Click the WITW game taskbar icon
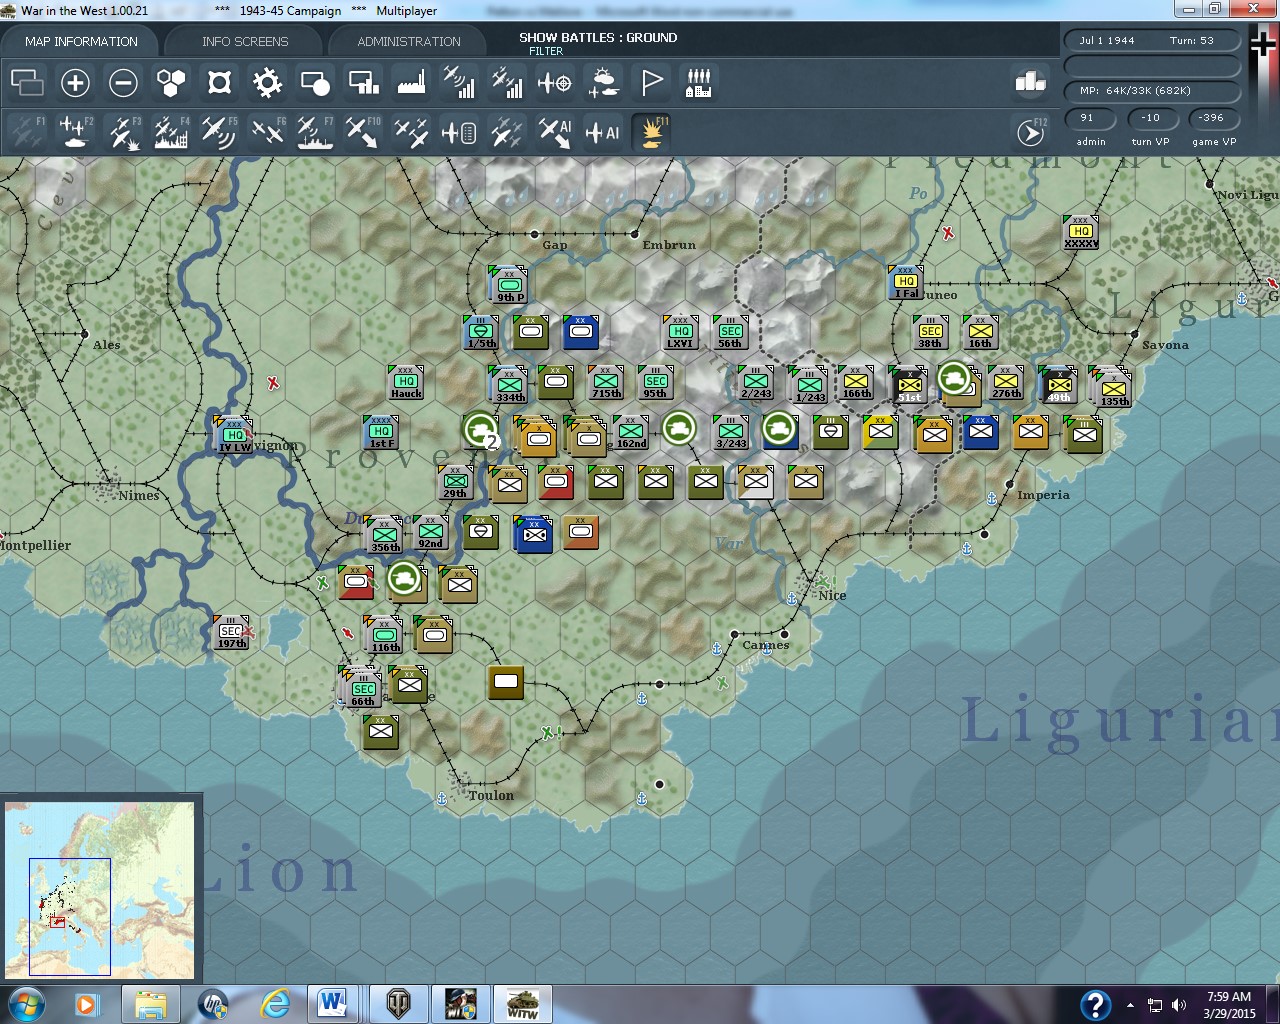This screenshot has height=1024, width=1280. [x=522, y=1004]
